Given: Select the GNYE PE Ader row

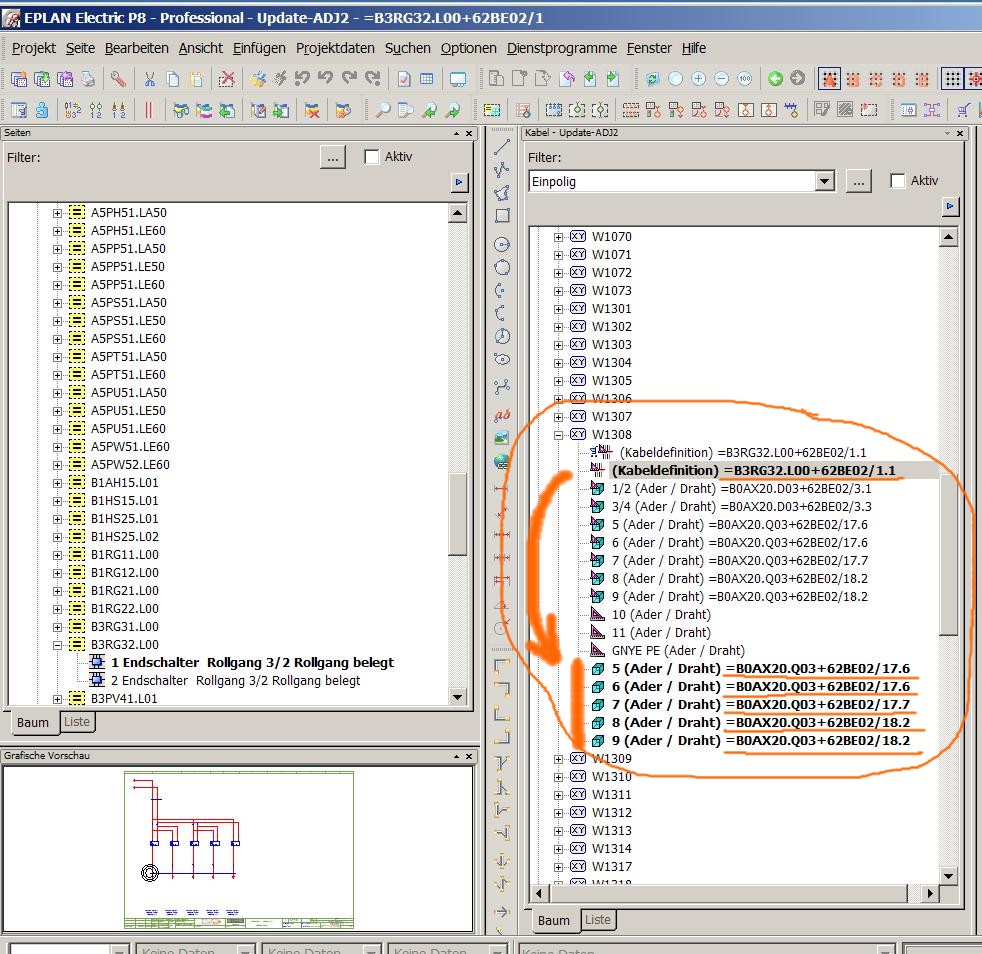Looking at the screenshot, I should click(x=678, y=651).
